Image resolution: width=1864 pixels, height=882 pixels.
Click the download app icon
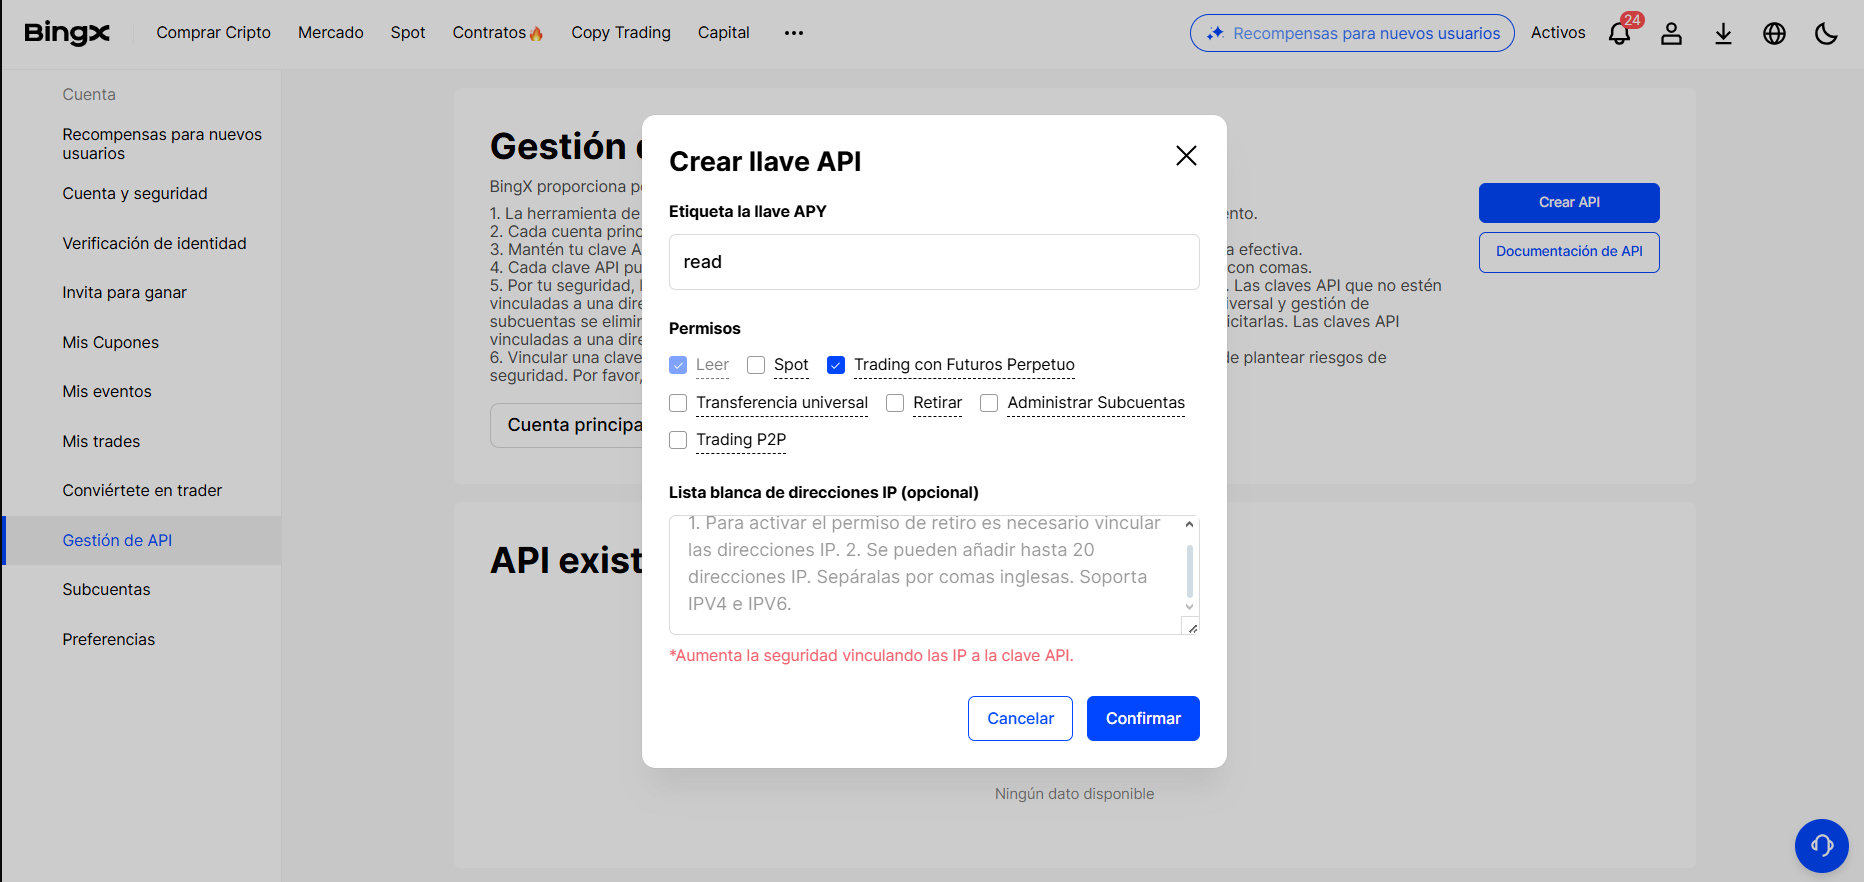click(x=1723, y=34)
